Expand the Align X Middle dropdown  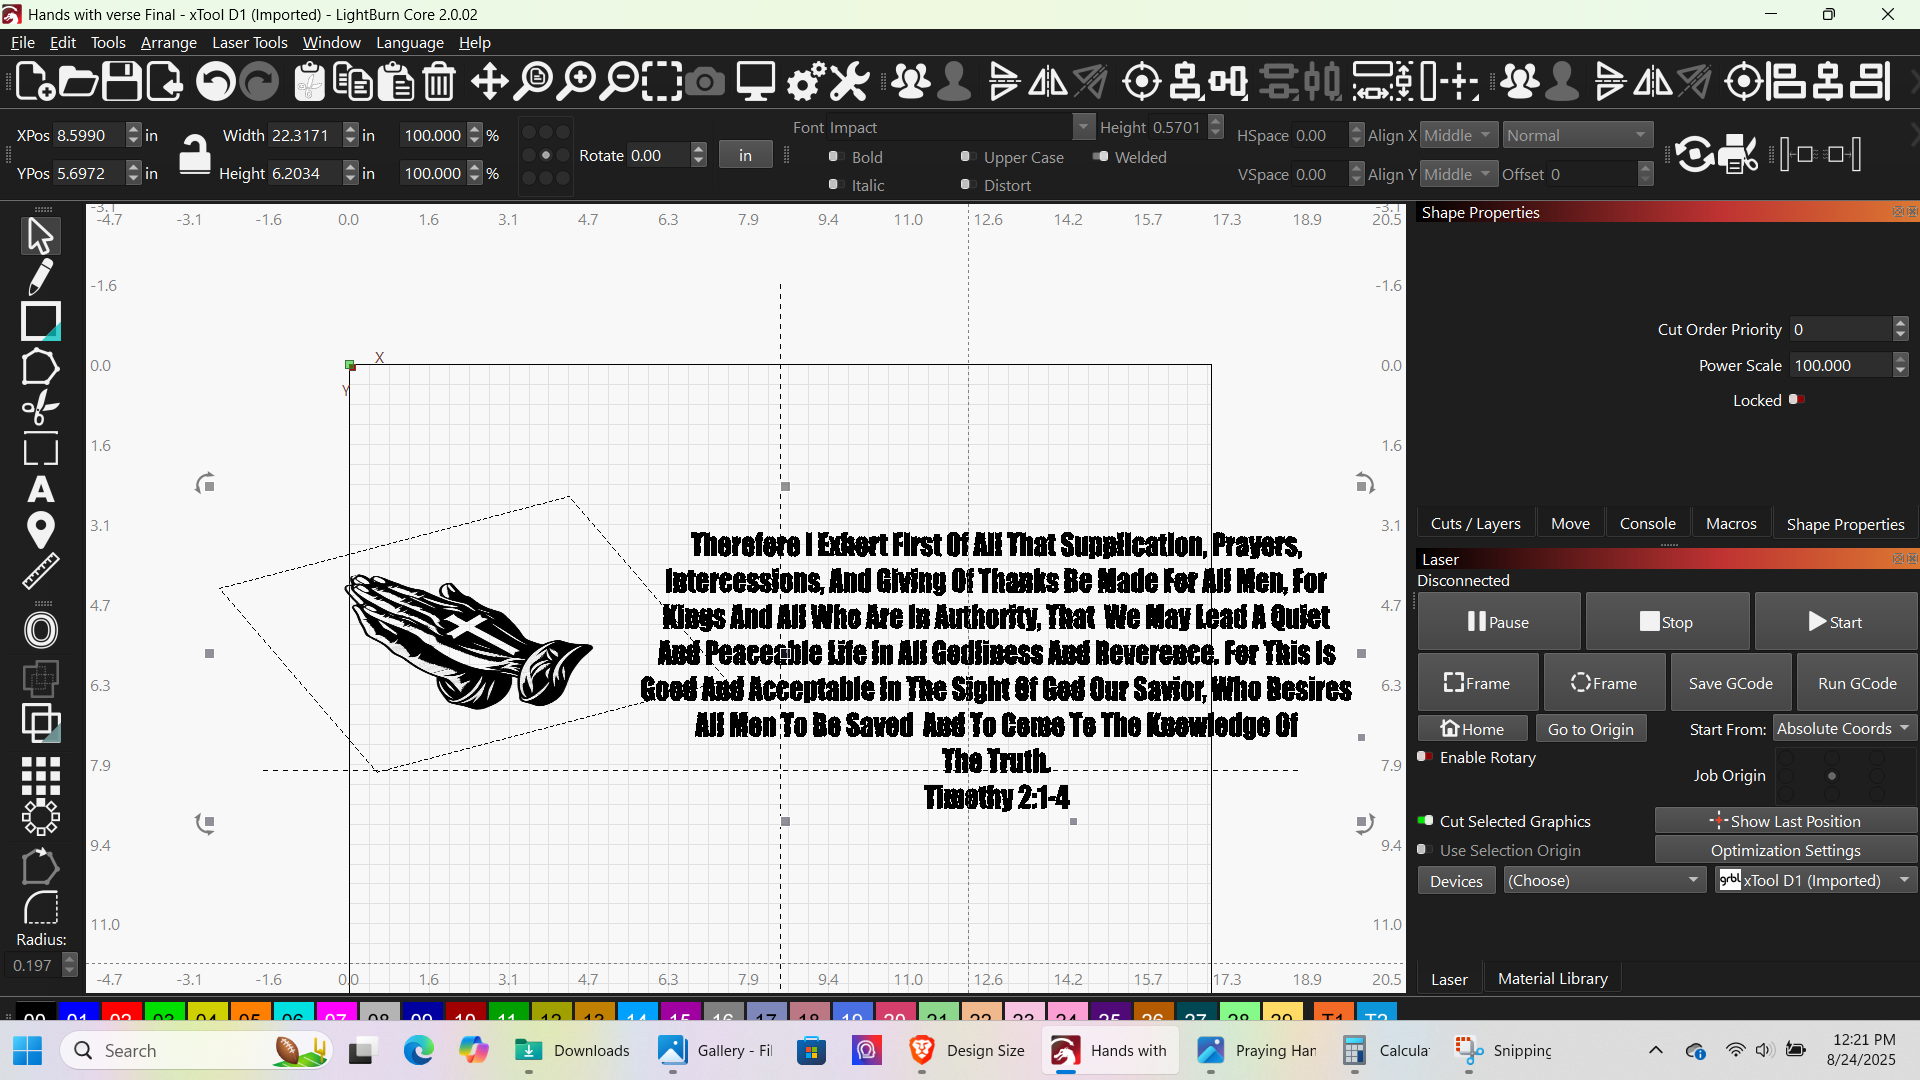1458,136
